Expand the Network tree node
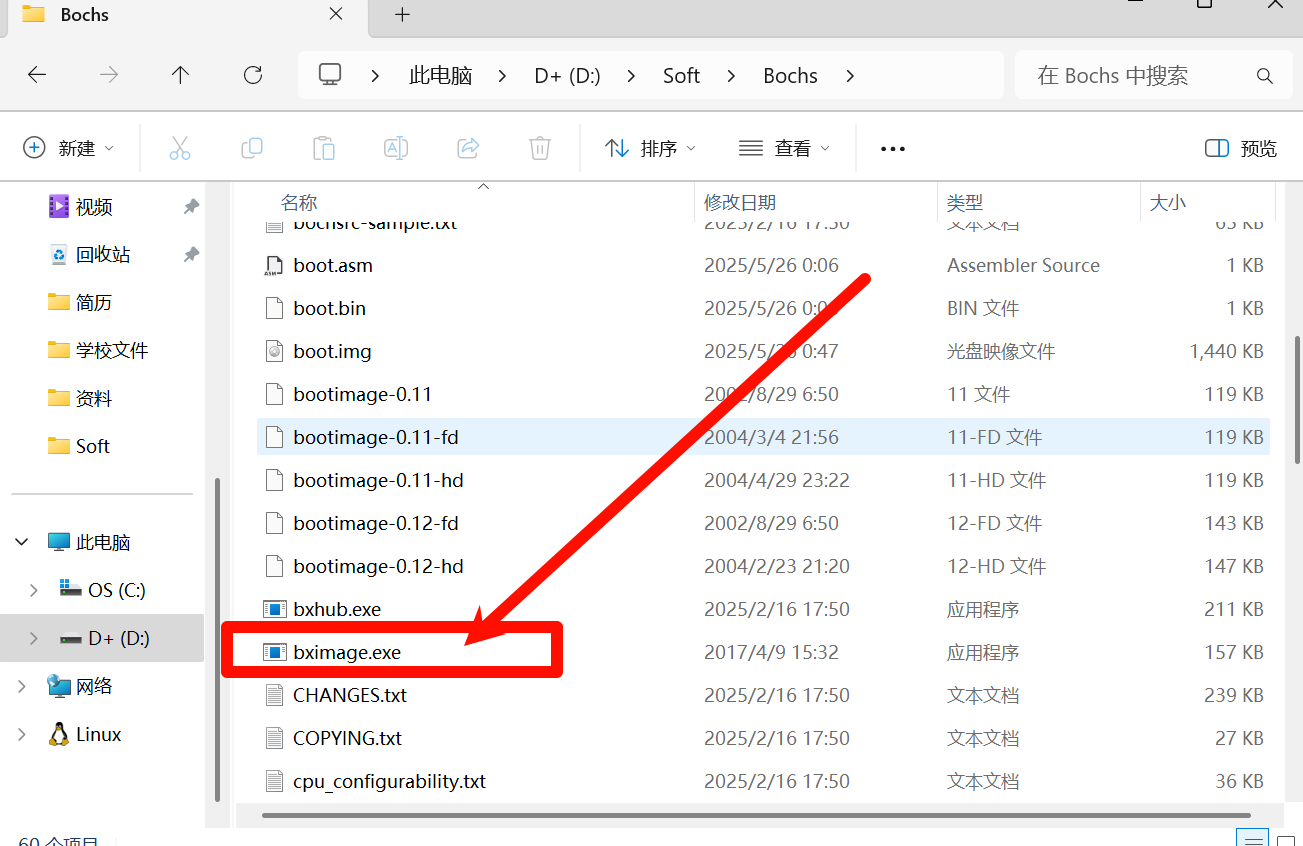Screen dimensions: 1303x846 tap(22, 686)
